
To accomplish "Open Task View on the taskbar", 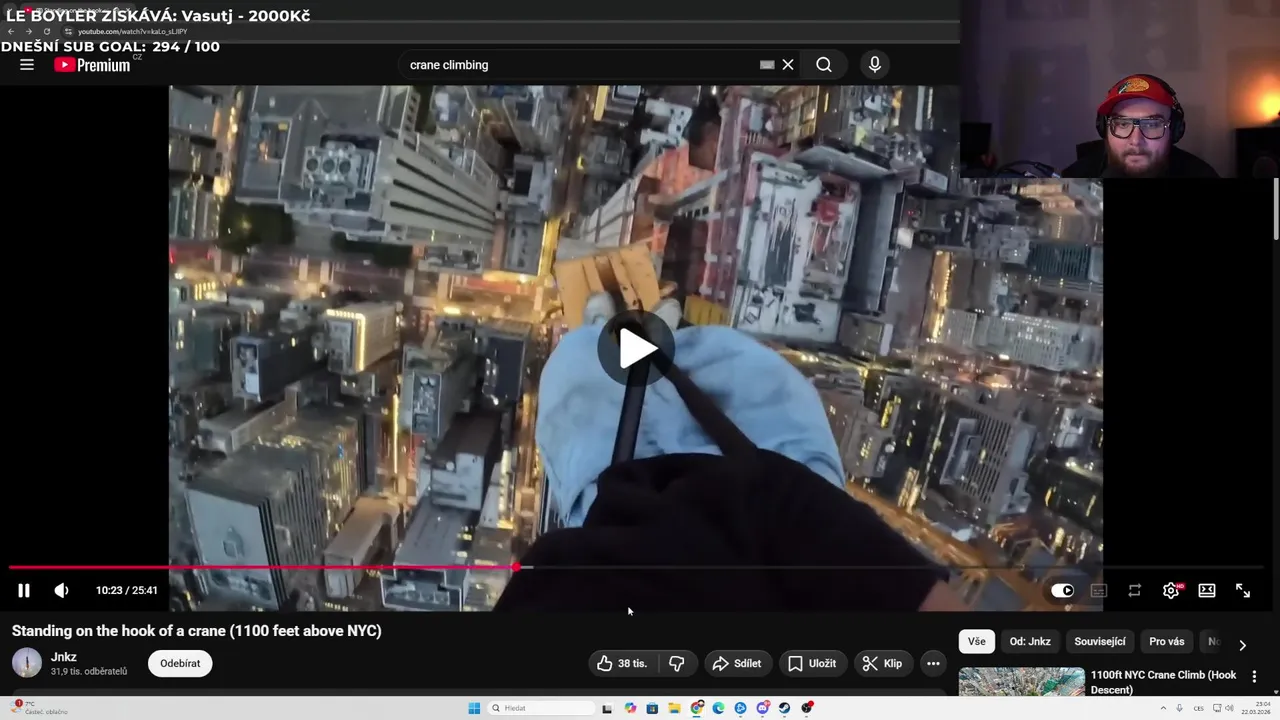I will pyautogui.click(x=607, y=708).
